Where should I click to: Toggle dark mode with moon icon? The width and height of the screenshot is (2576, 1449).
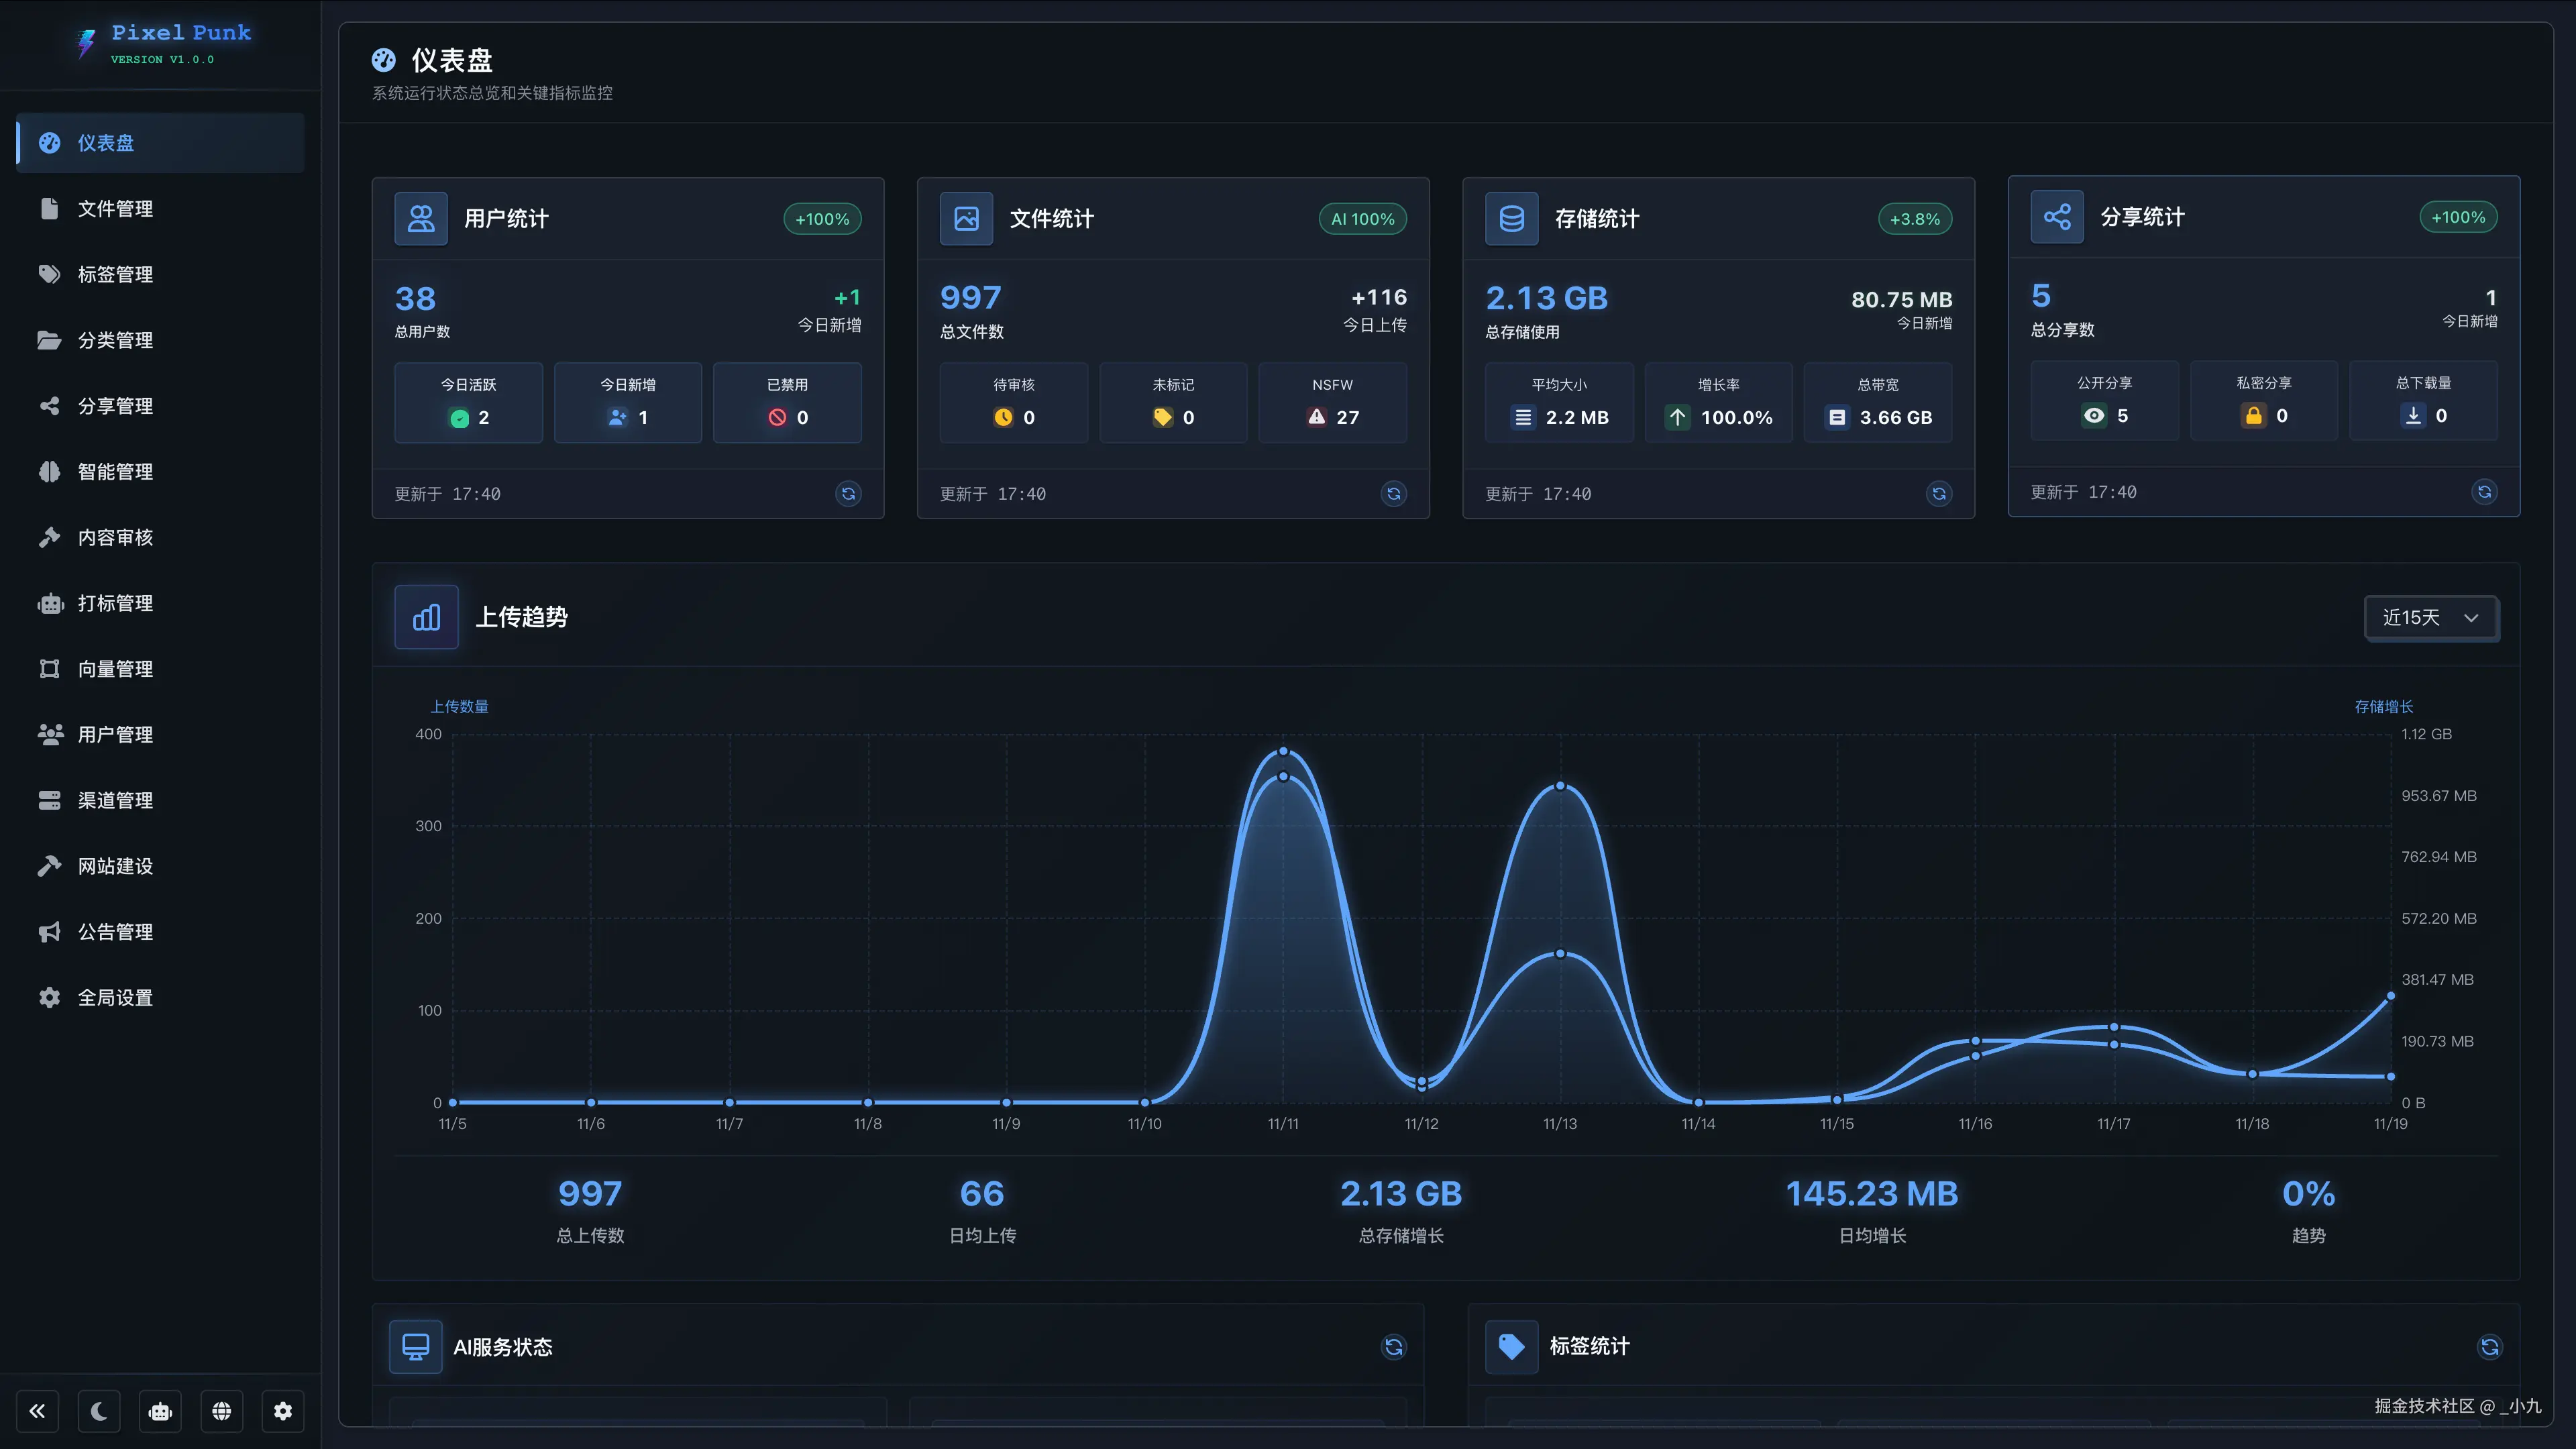coord(99,1411)
